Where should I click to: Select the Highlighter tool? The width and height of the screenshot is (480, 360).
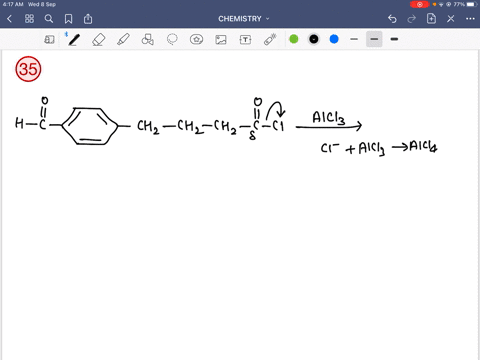coord(123,39)
